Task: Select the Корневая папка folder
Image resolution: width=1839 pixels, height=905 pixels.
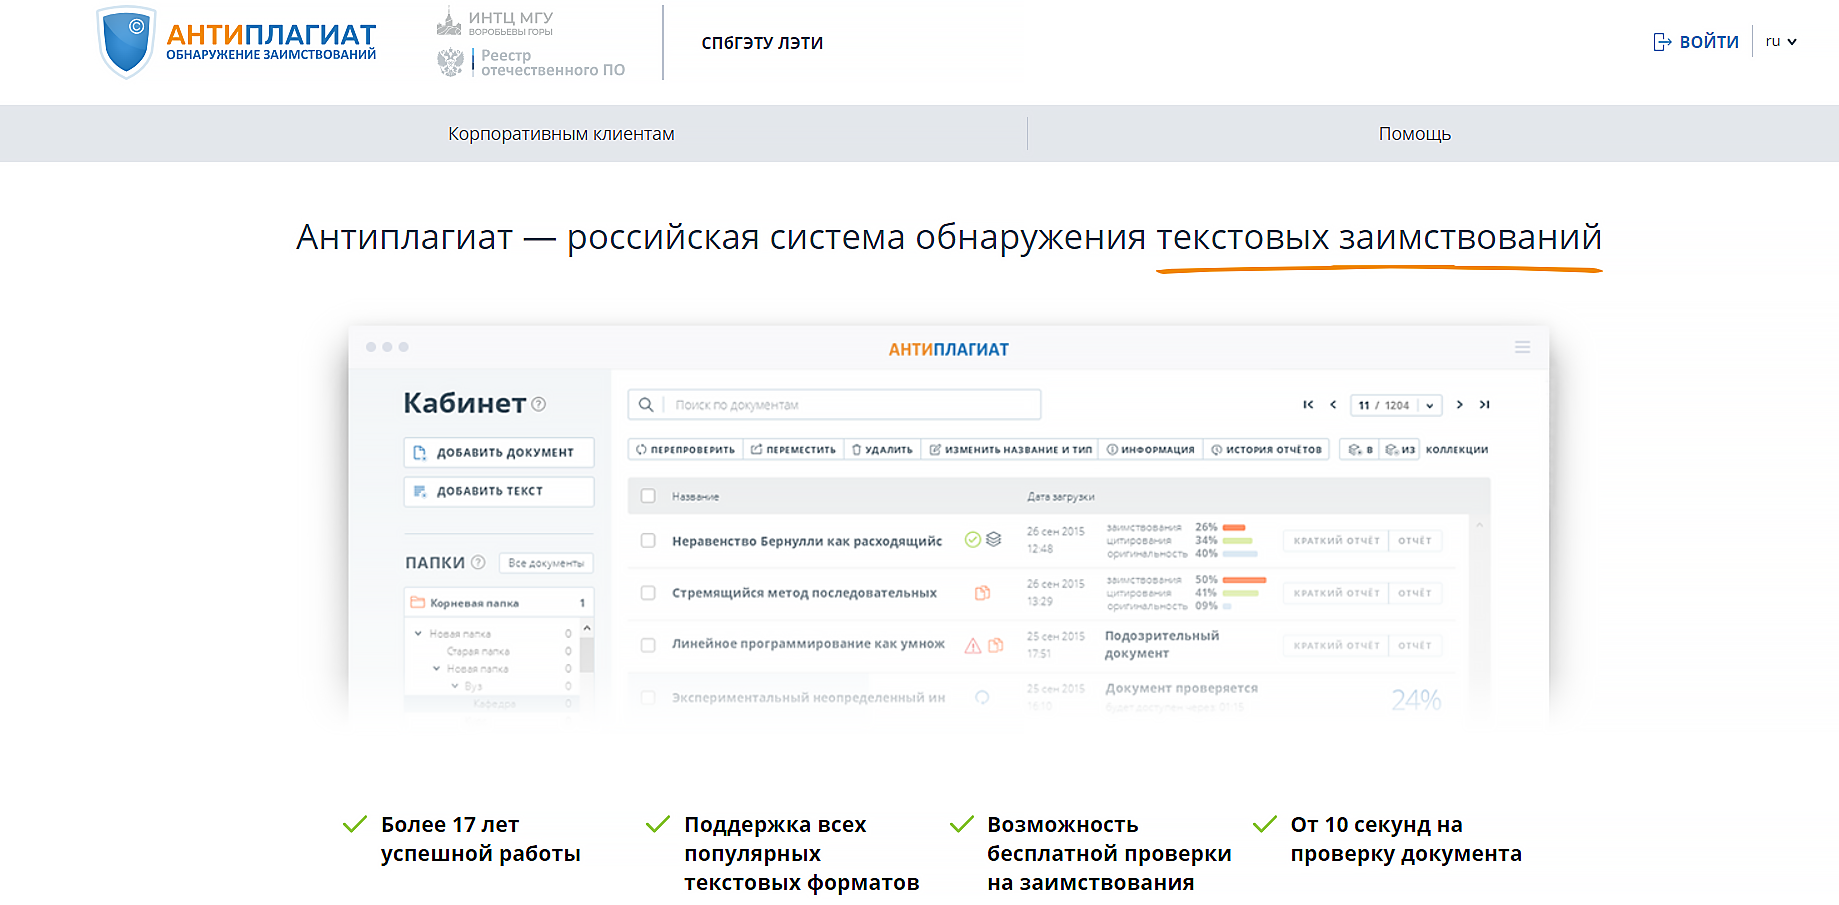Action: (x=498, y=603)
